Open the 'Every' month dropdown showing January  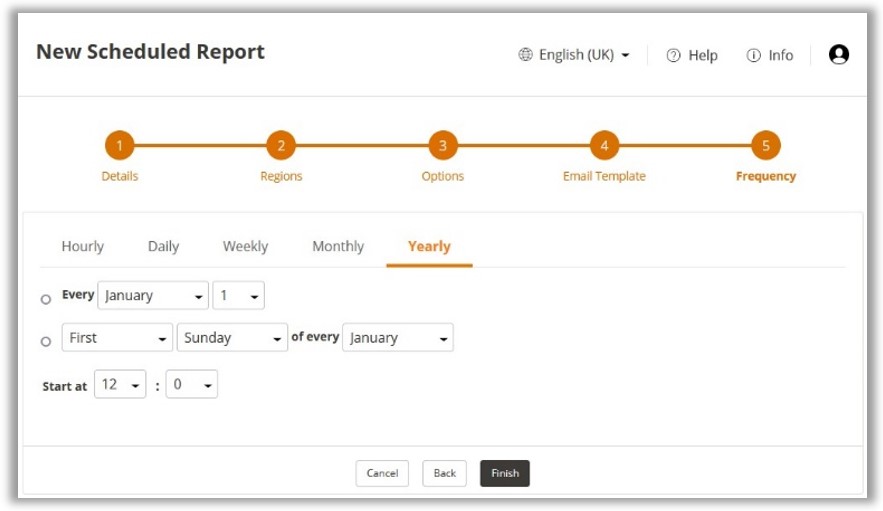pos(153,296)
